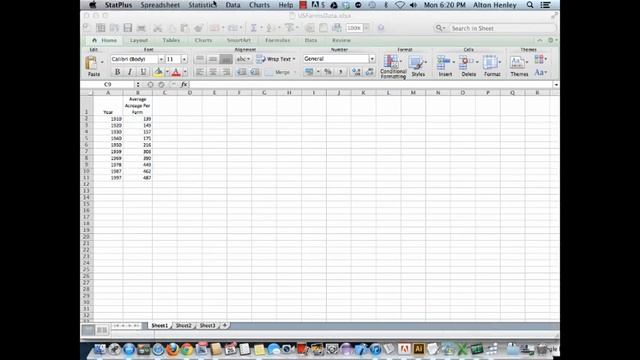The height and width of the screenshot is (360, 640).
Task: Open the font size 11 dropdown
Action: pyautogui.click(x=184, y=59)
